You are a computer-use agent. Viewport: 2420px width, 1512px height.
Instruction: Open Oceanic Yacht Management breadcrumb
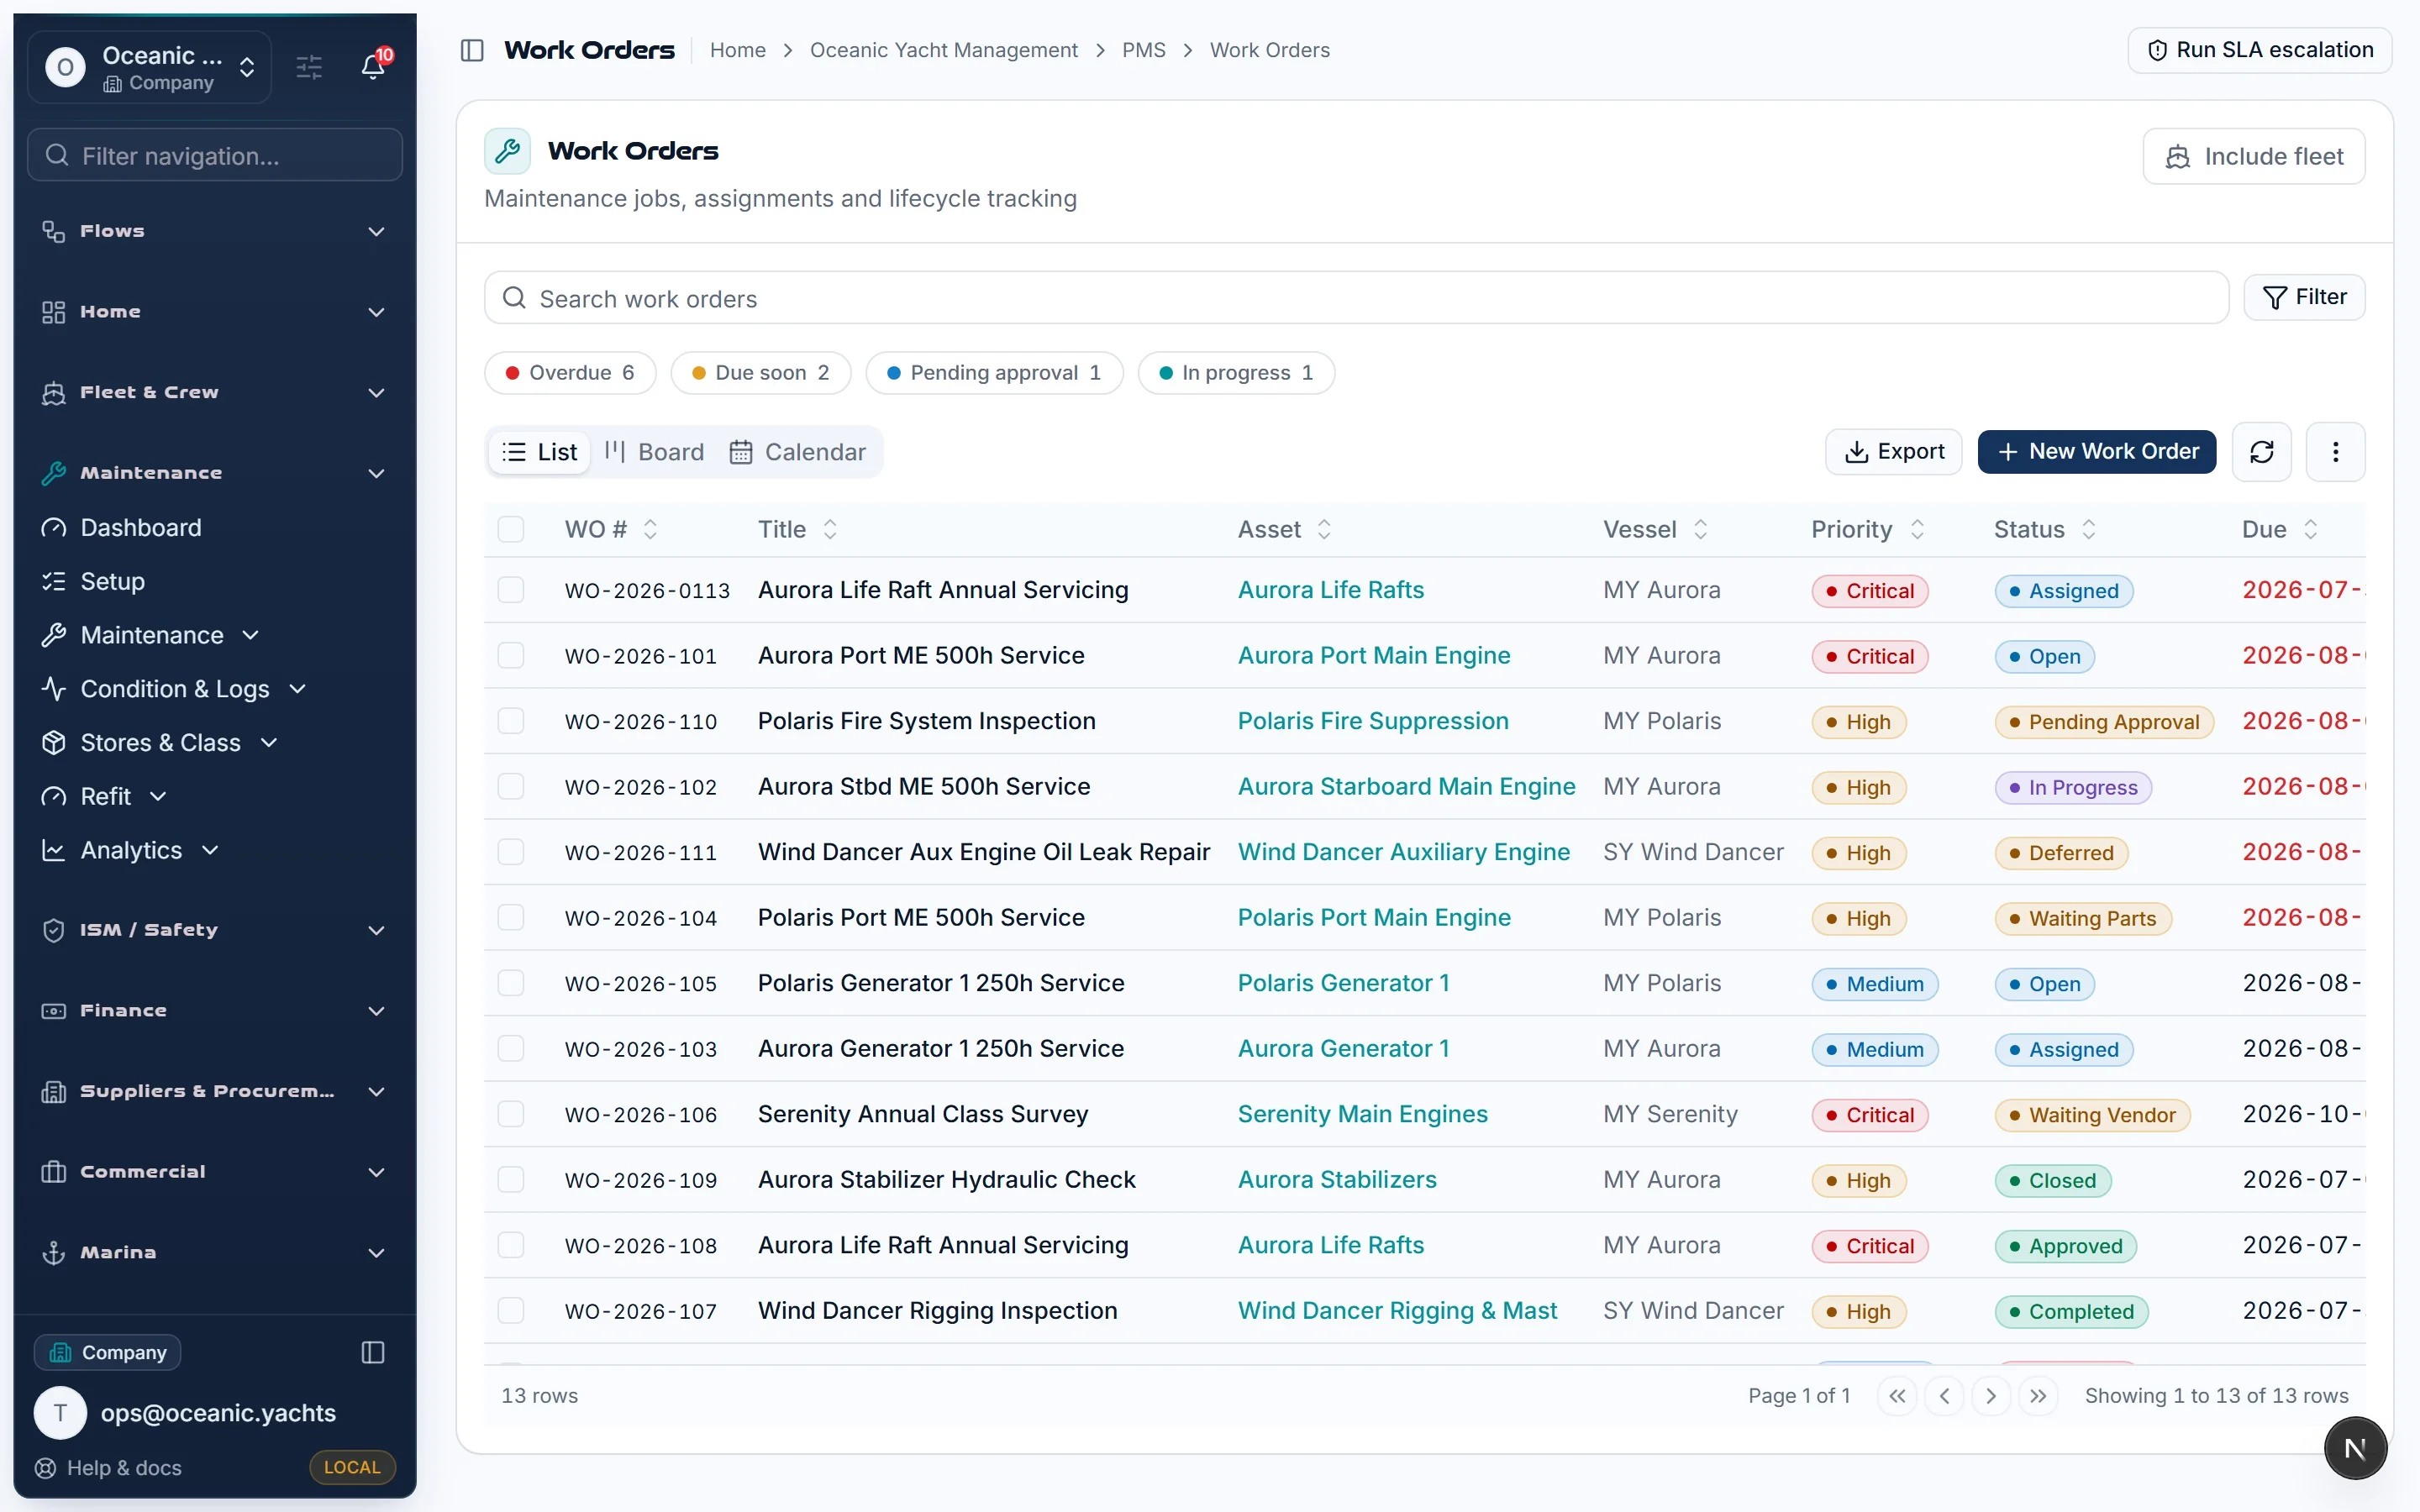(x=943, y=50)
